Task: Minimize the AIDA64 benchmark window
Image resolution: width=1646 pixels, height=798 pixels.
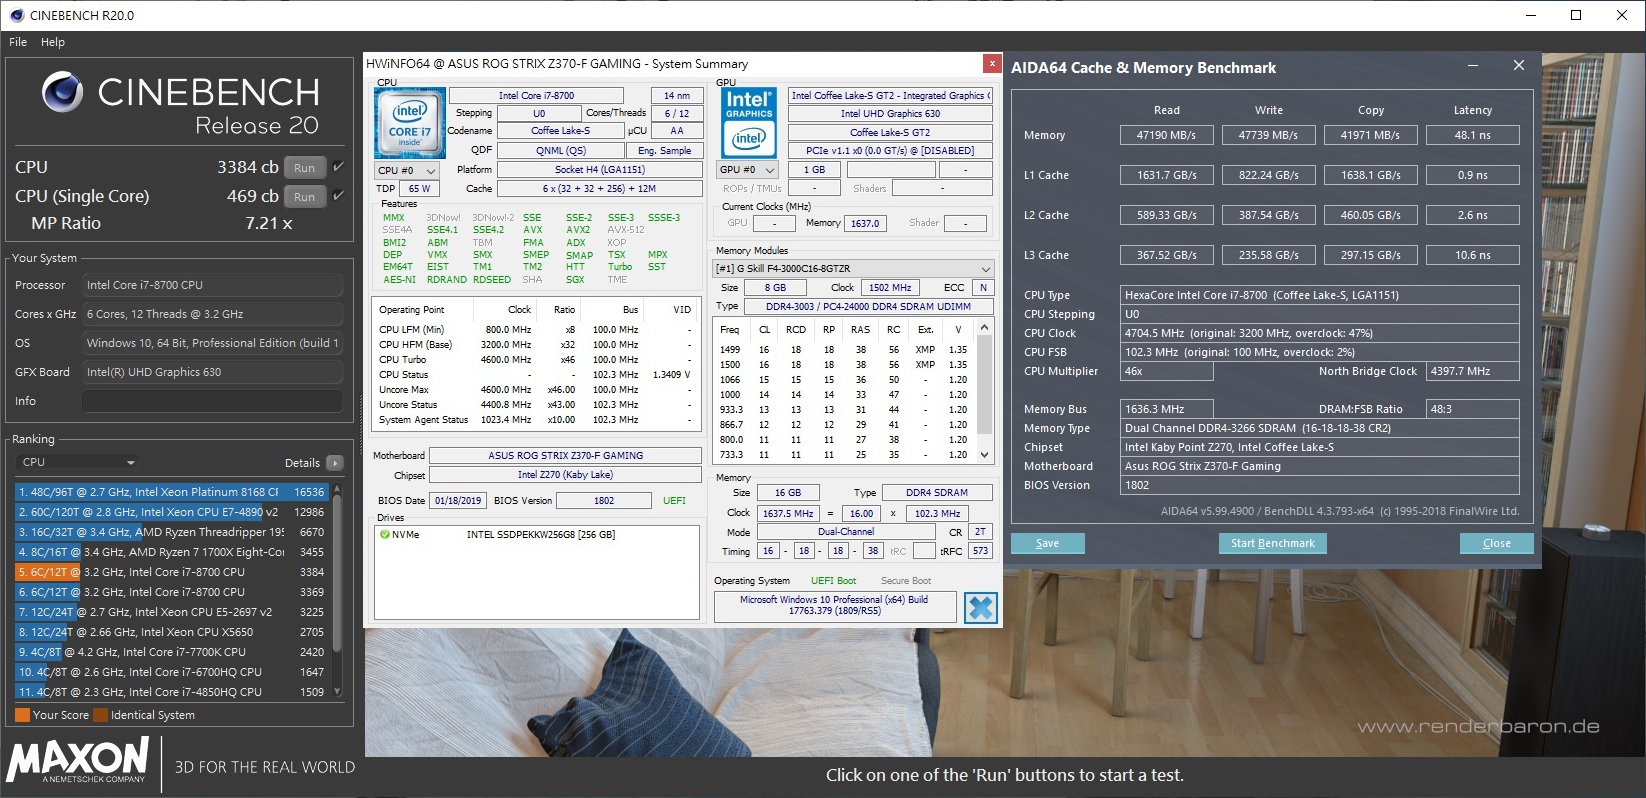Action: 1473,65
